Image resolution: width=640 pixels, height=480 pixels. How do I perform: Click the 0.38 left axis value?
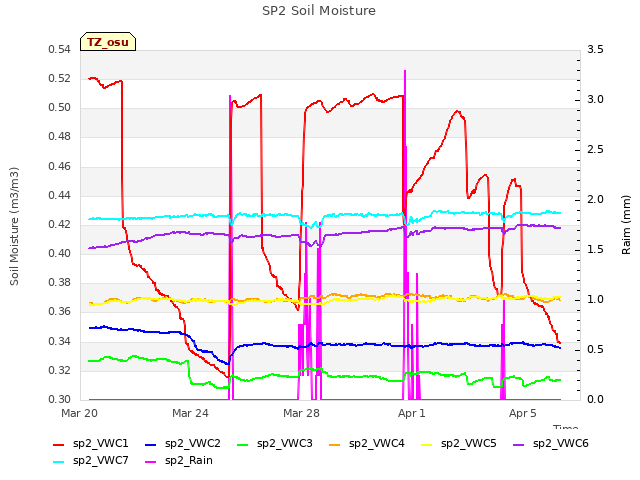click(60, 283)
